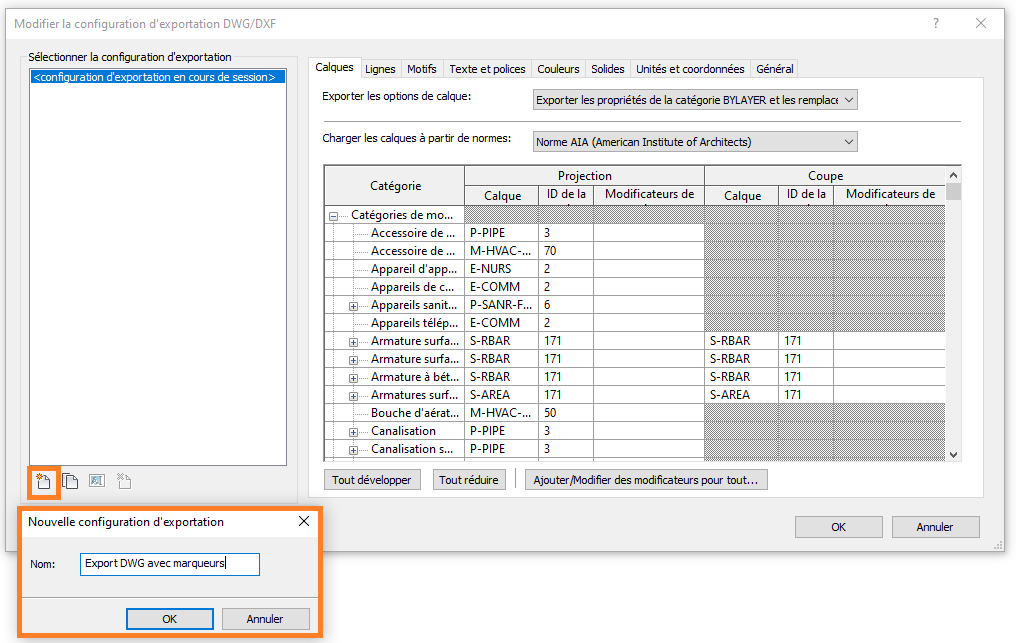The height and width of the screenshot is (643, 1016).
Task: Confirm the new configuration name with OK
Action: (x=169, y=619)
